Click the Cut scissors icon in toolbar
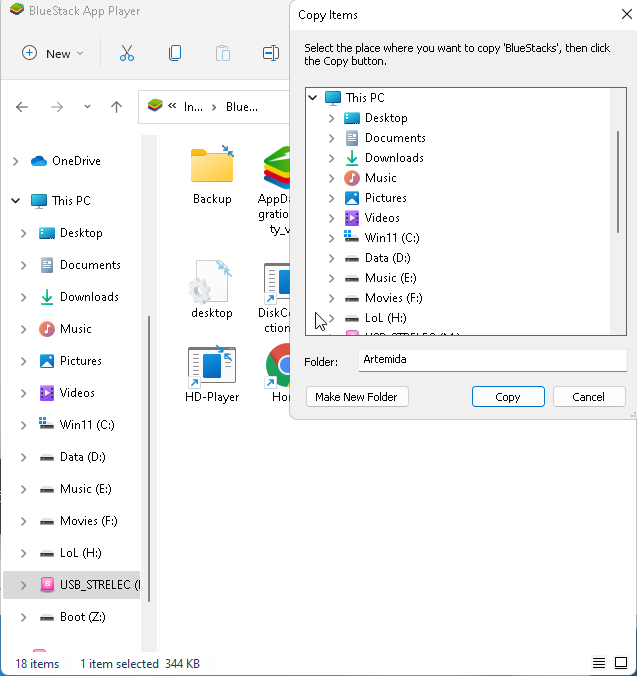The height and width of the screenshot is (676, 637). (x=127, y=53)
